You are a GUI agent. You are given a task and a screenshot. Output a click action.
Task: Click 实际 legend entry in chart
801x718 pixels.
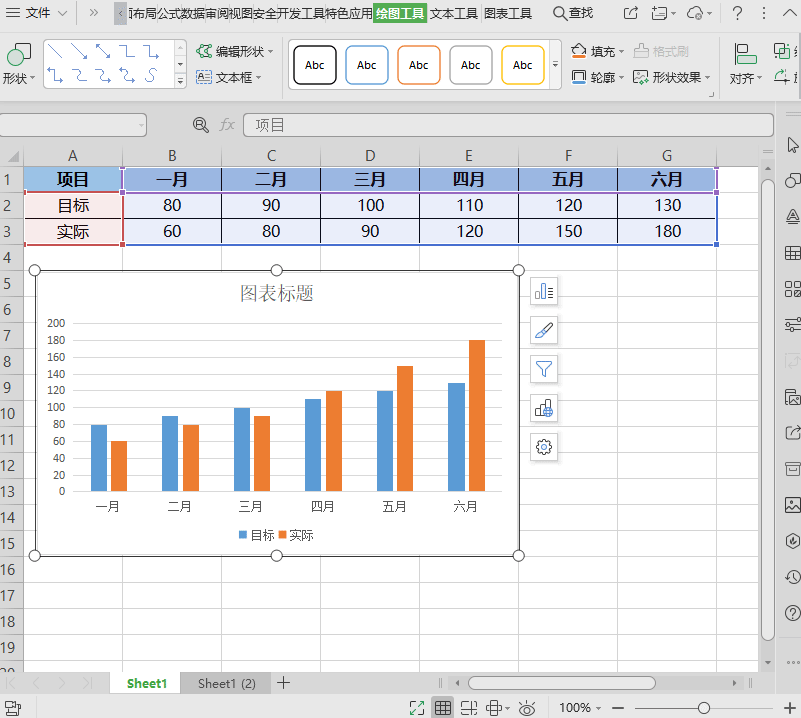point(296,535)
